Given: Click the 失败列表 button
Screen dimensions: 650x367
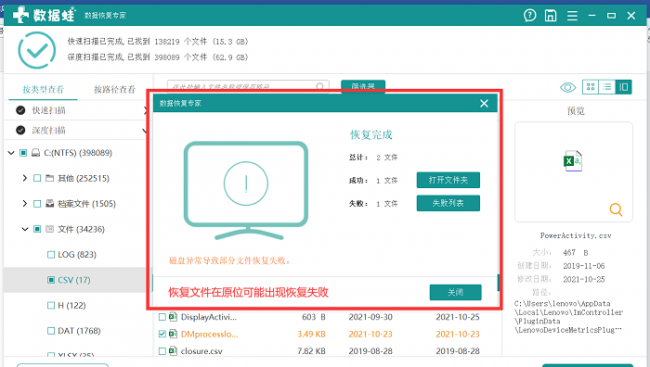Looking at the screenshot, I should [x=448, y=203].
